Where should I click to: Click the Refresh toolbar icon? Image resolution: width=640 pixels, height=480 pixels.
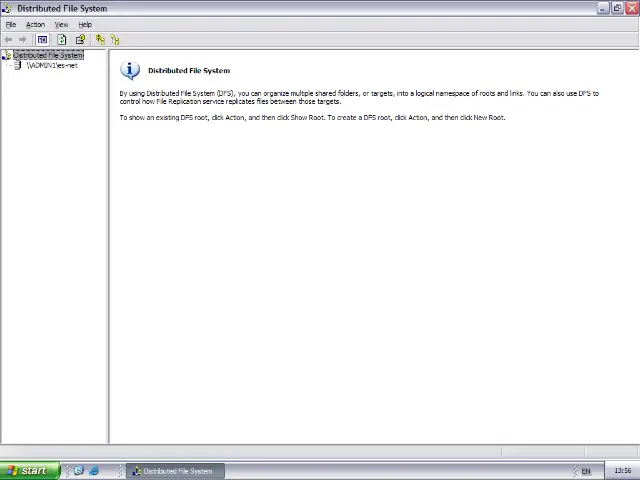[x=62, y=40]
